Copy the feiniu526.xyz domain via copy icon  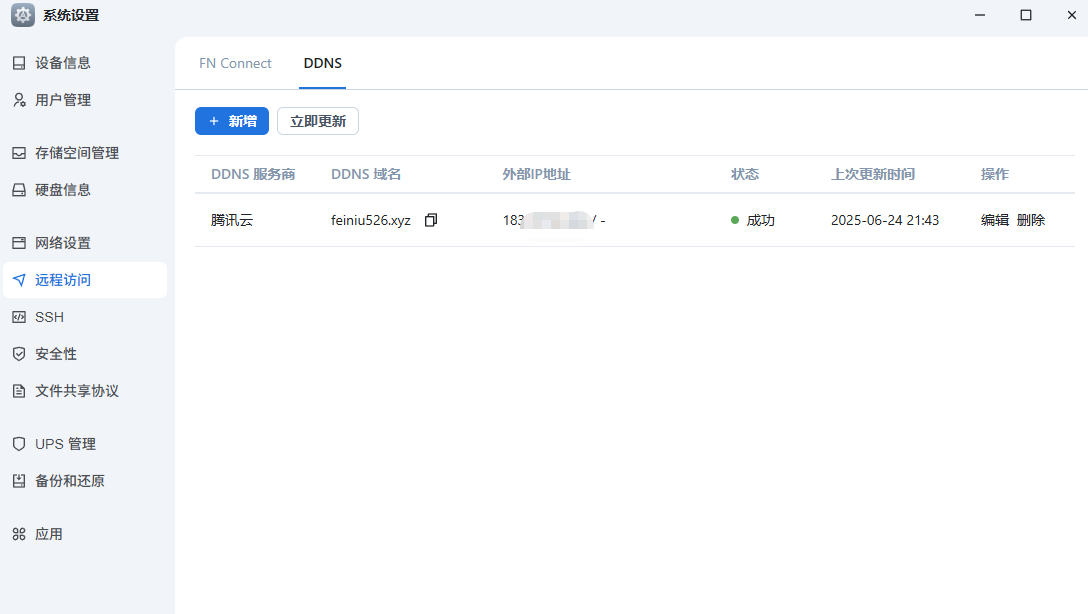pos(431,220)
